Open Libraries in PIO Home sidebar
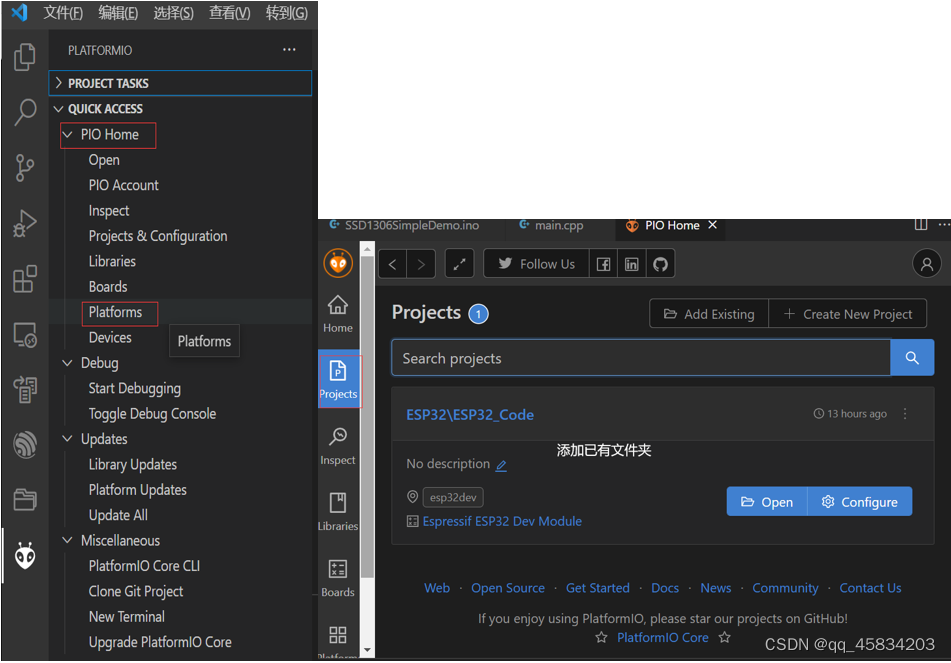Viewport: 951px width, 663px height. click(338, 513)
